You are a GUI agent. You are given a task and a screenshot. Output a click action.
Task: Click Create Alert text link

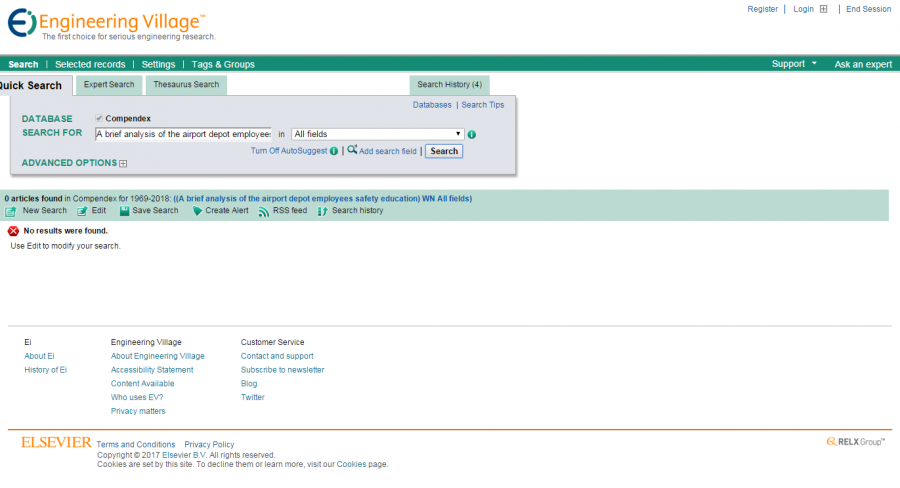[227, 211]
